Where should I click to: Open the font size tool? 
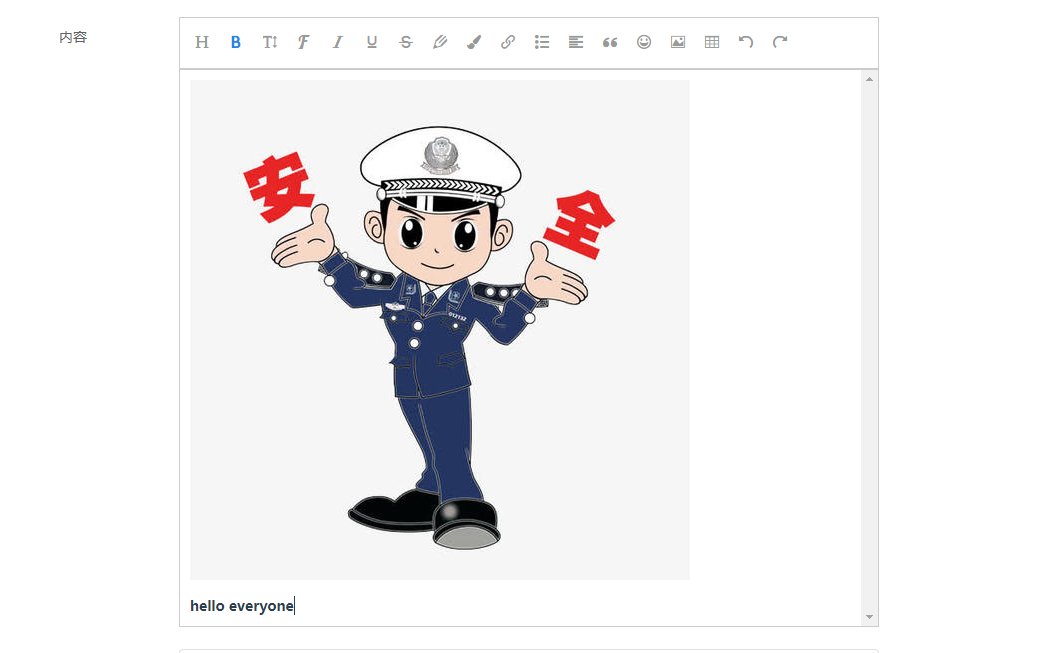coord(269,43)
